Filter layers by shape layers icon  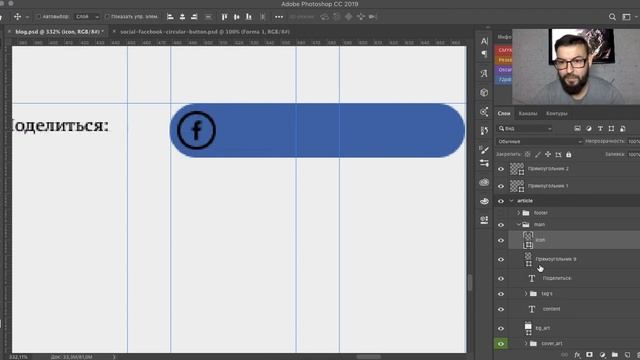coord(611,129)
